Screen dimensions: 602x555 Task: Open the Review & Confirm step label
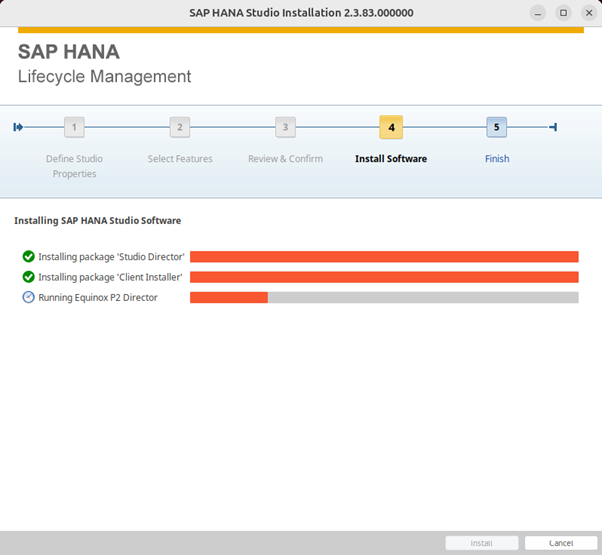tap(285, 159)
